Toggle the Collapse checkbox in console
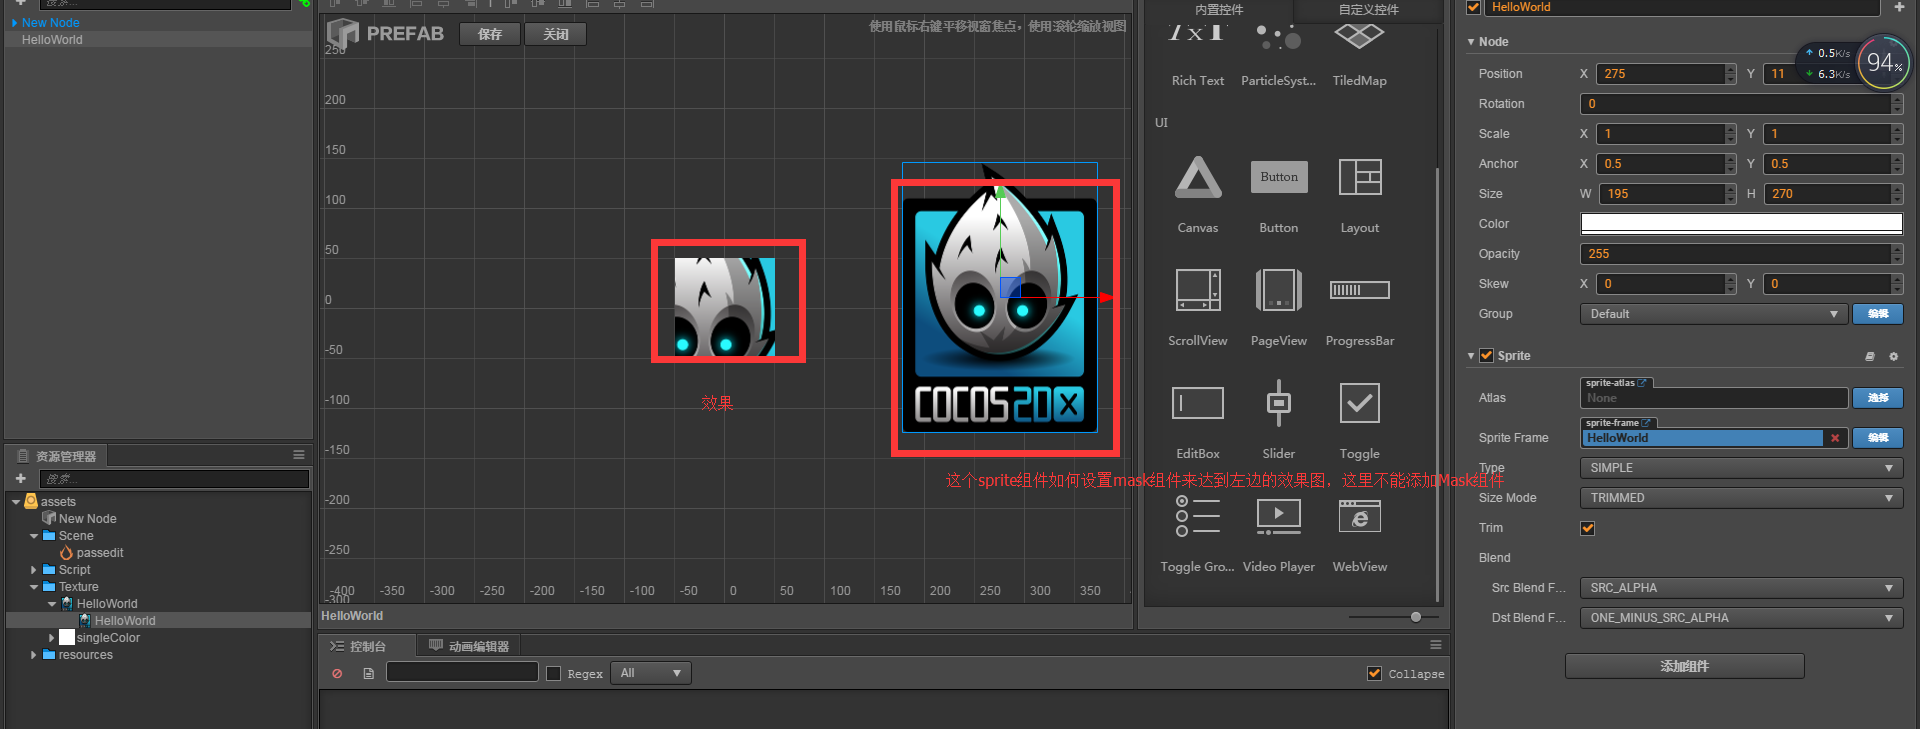Image resolution: width=1920 pixels, height=729 pixels. tap(1375, 674)
